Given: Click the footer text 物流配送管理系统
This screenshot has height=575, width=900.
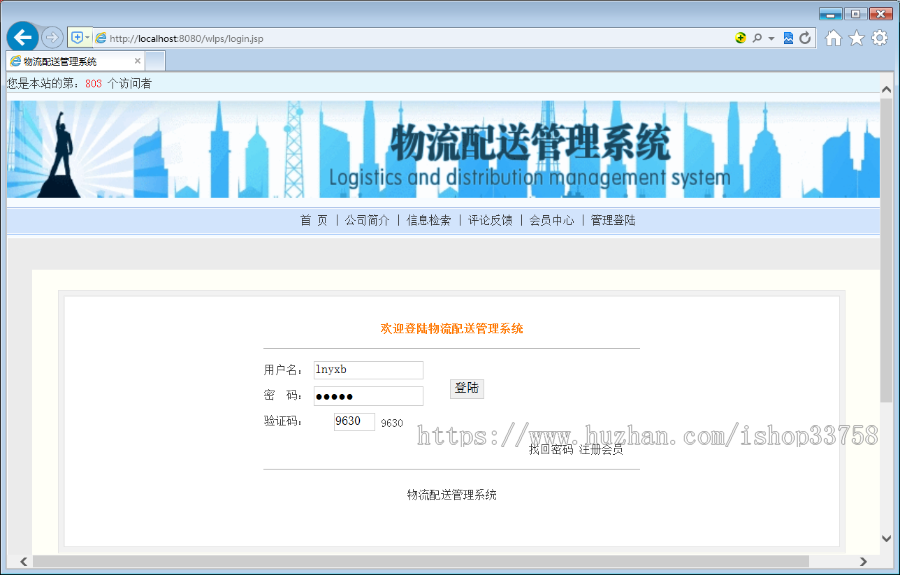Looking at the screenshot, I should tap(452, 495).
